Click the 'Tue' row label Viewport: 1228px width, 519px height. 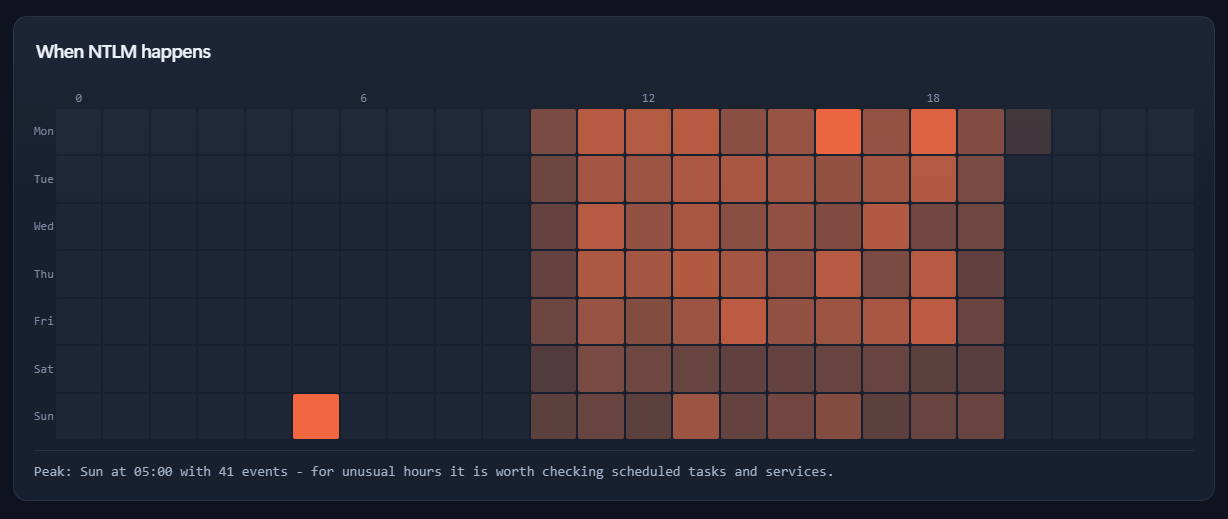pos(44,179)
